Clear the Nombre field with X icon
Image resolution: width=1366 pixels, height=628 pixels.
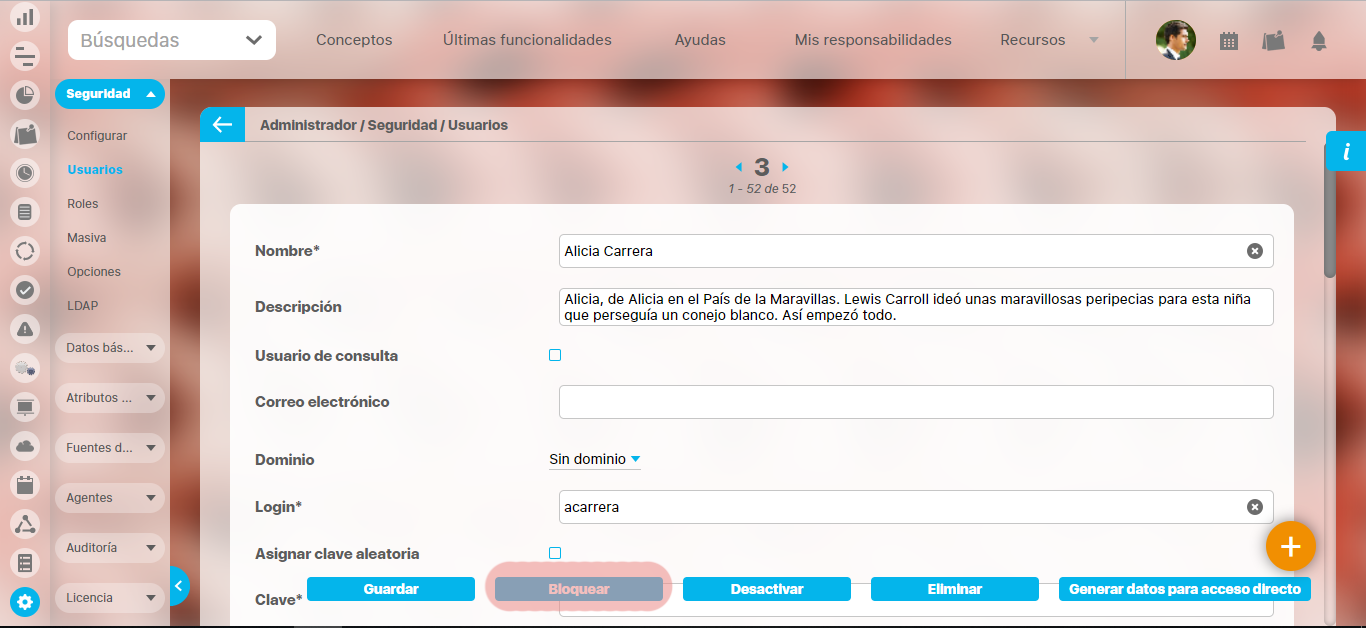click(1254, 251)
